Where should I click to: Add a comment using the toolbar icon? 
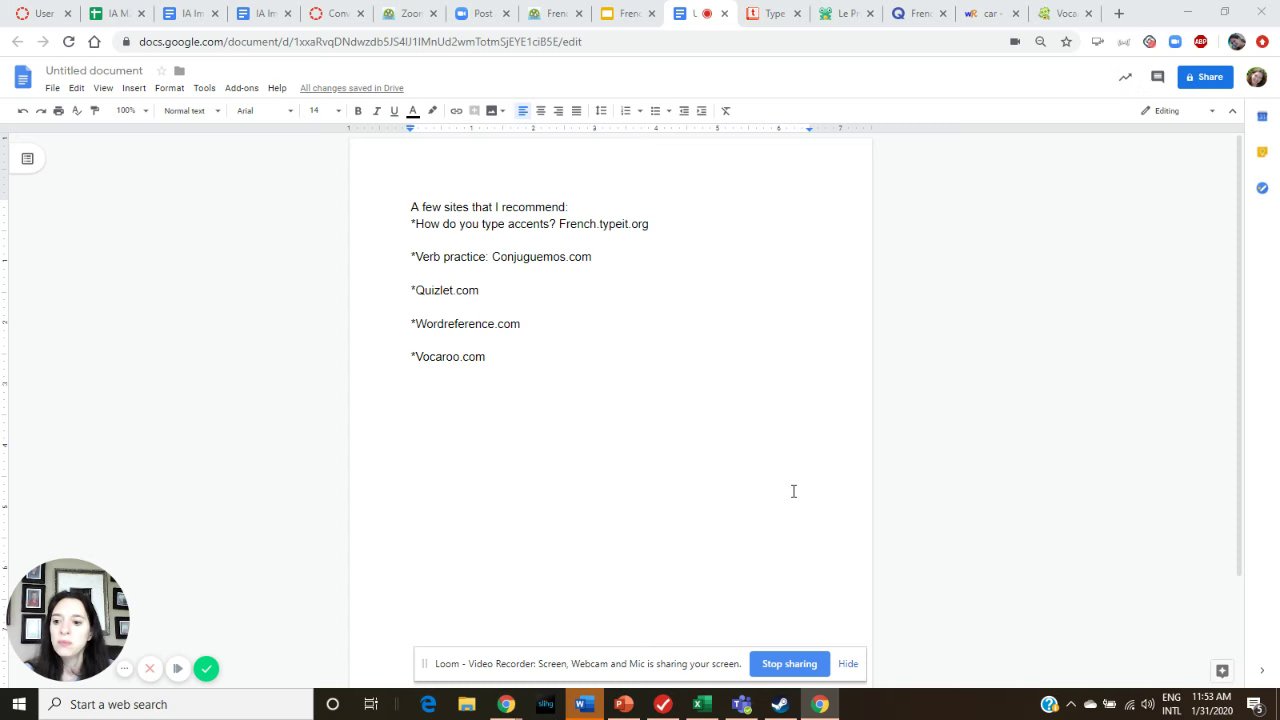[474, 111]
